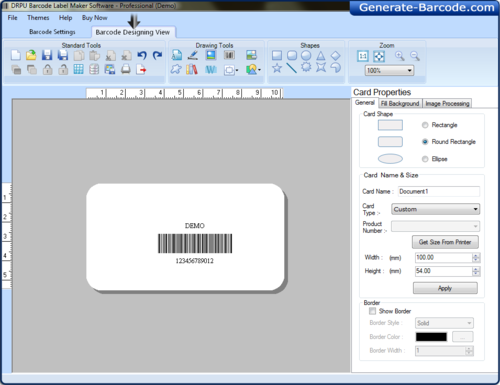Open the 100% zoom level dropdown
500x385 pixels.
tap(389, 70)
